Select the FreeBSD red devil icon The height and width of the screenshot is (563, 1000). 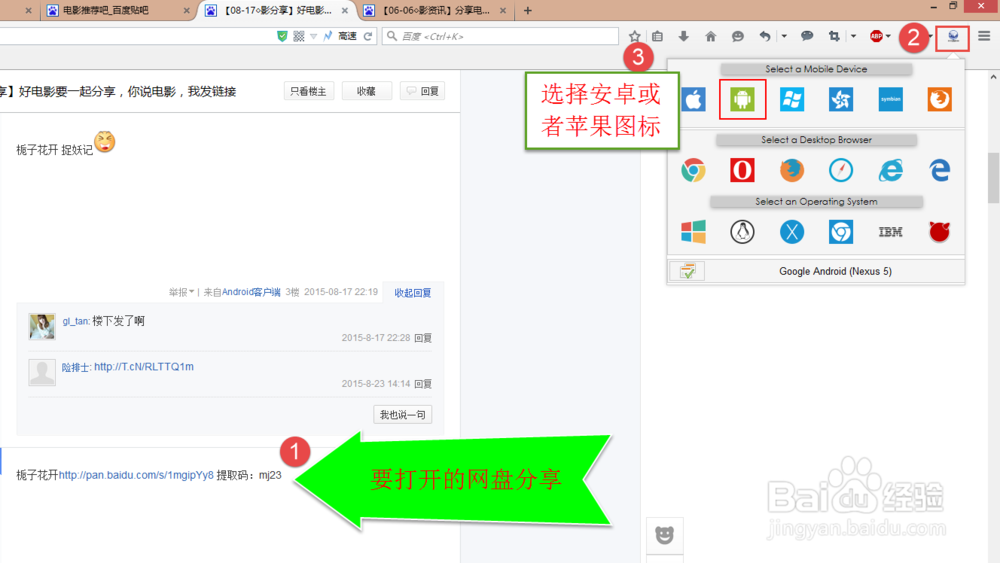point(939,232)
